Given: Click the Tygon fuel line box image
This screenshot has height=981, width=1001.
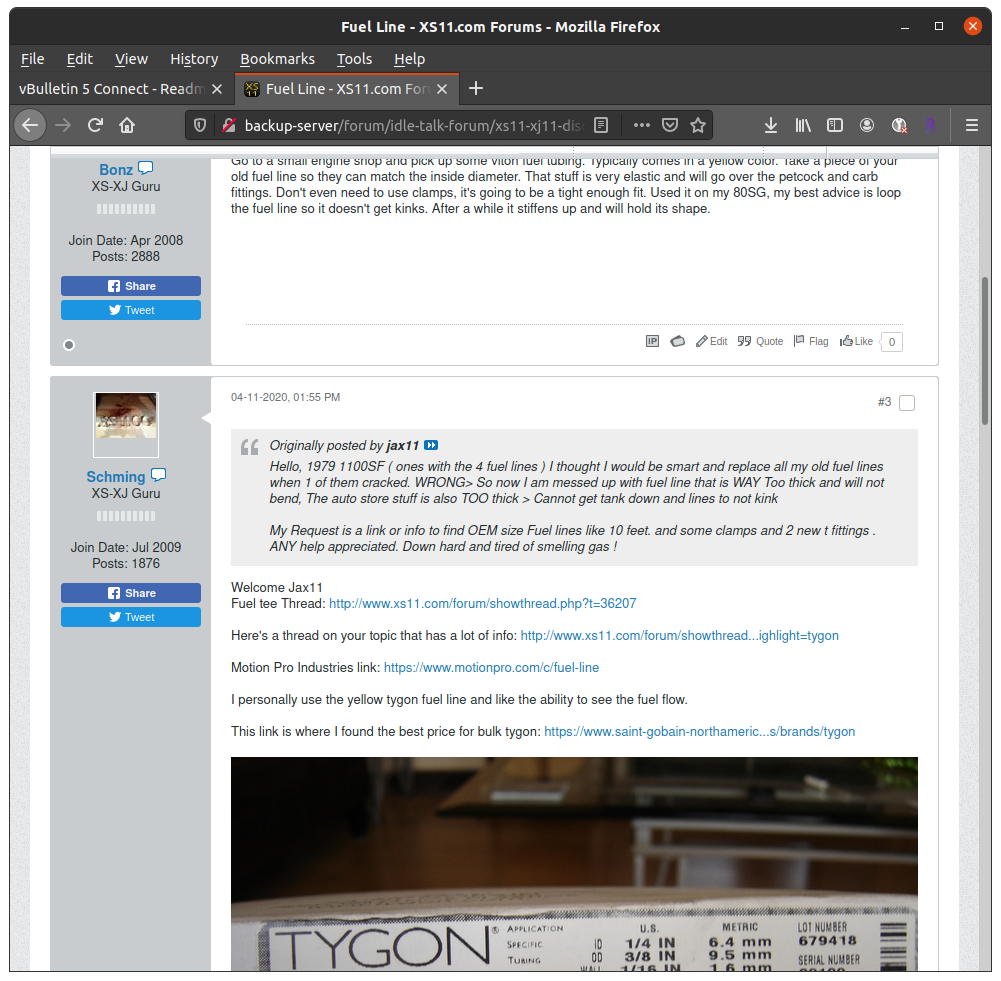Looking at the screenshot, I should 574,863.
